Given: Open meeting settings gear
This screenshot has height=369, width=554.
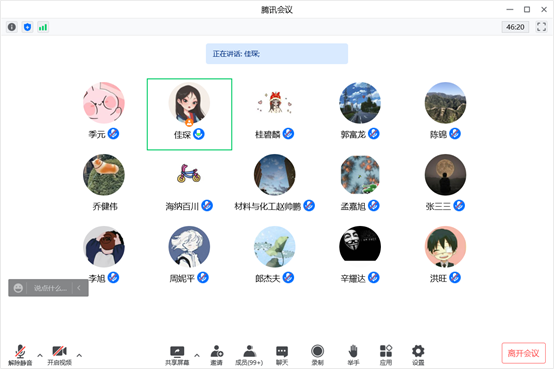Looking at the screenshot, I should pyautogui.click(x=418, y=356).
